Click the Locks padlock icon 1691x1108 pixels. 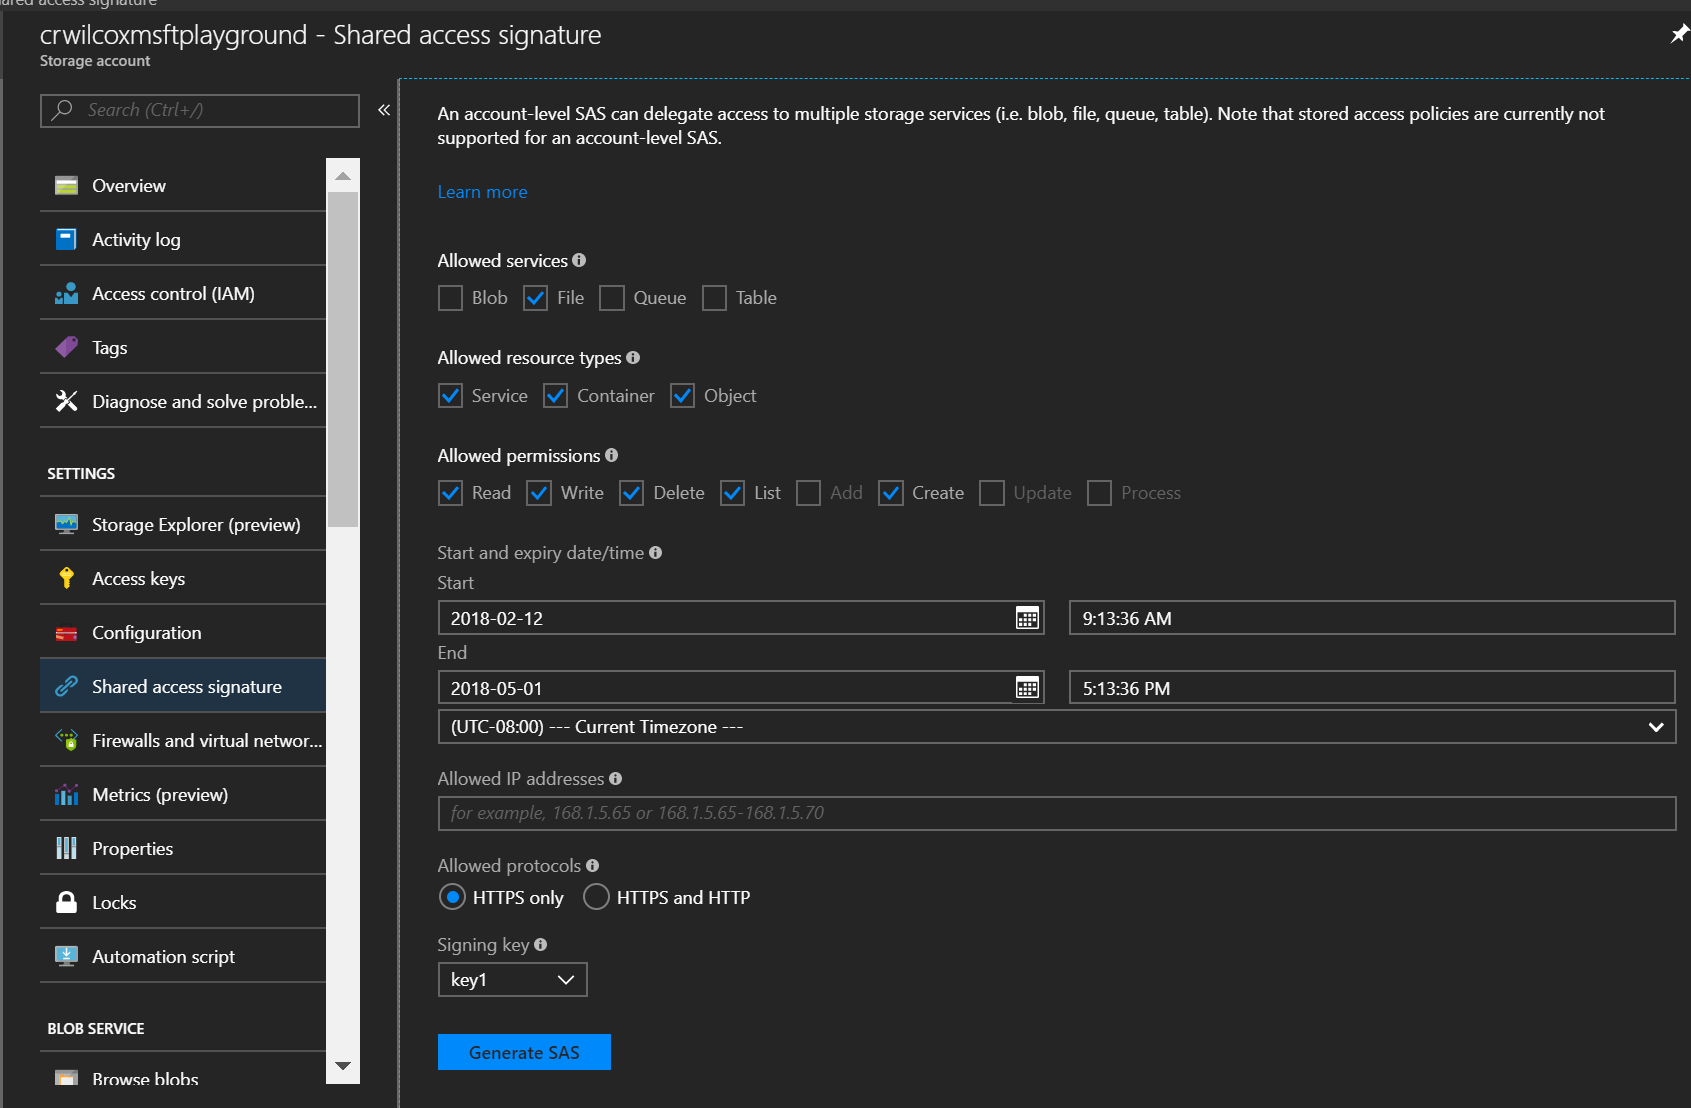(x=66, y=902)
